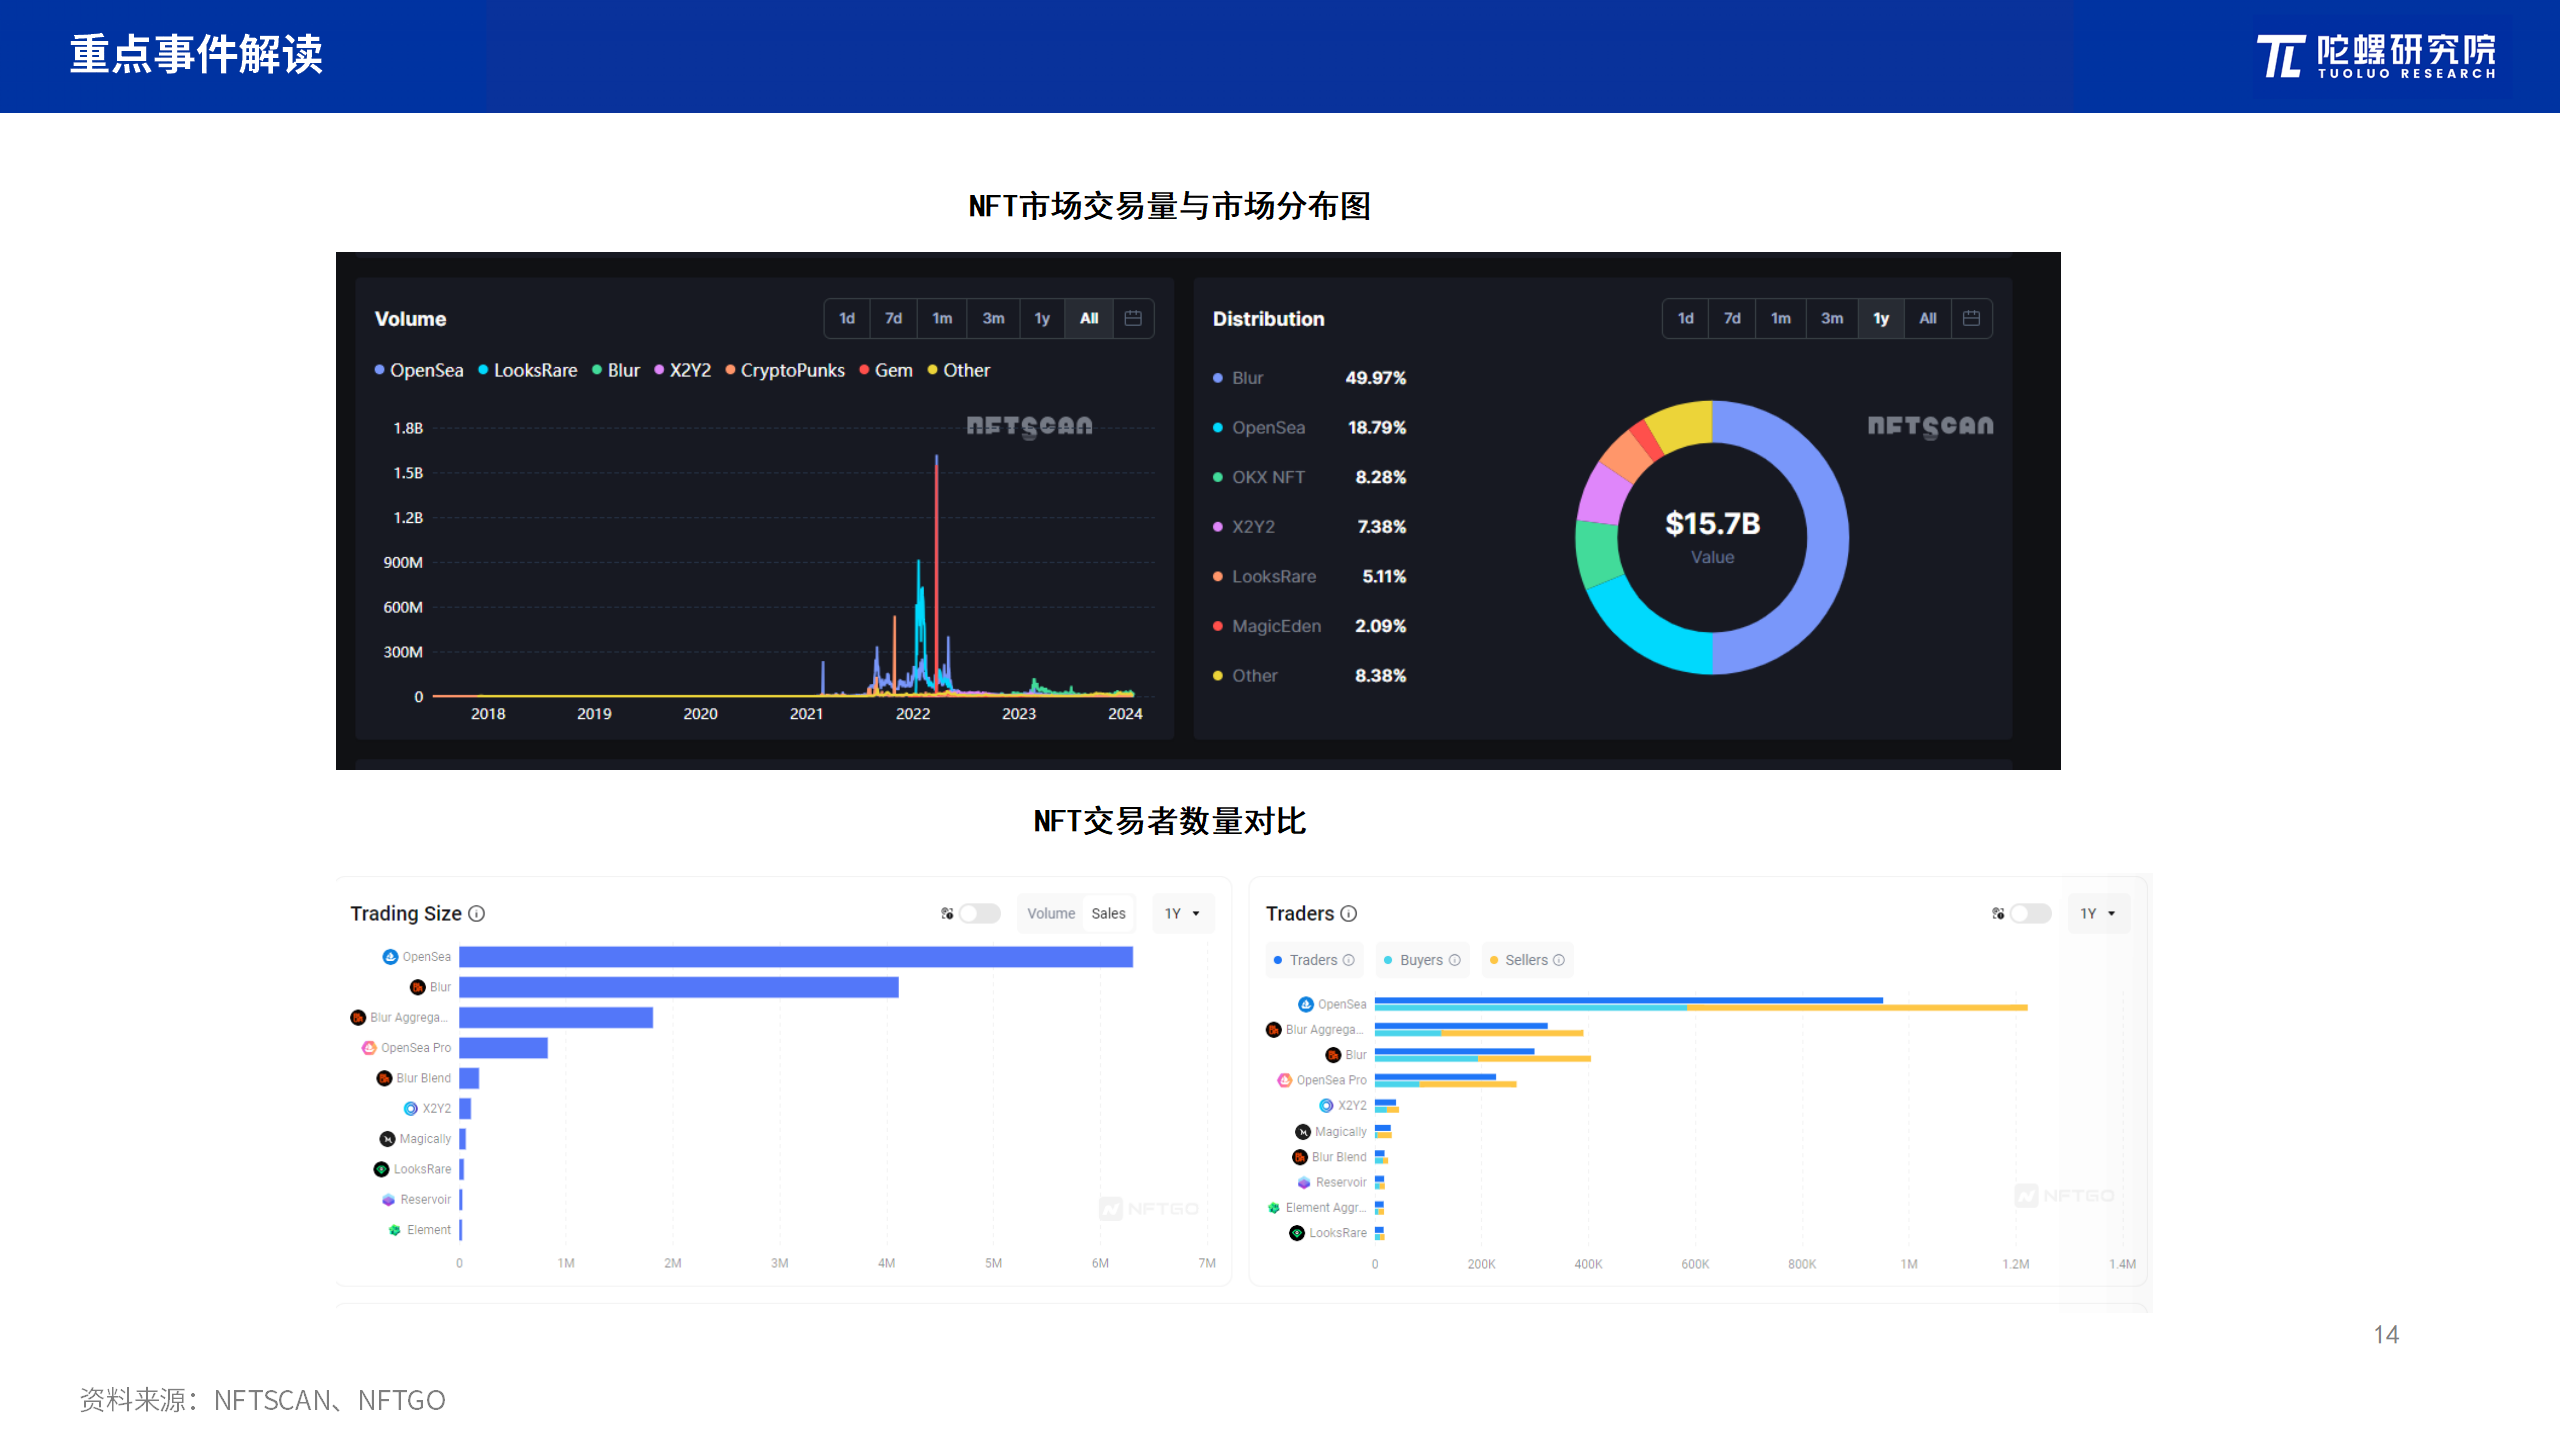Click info icon on Traders legend chip

click(1349, 960)
